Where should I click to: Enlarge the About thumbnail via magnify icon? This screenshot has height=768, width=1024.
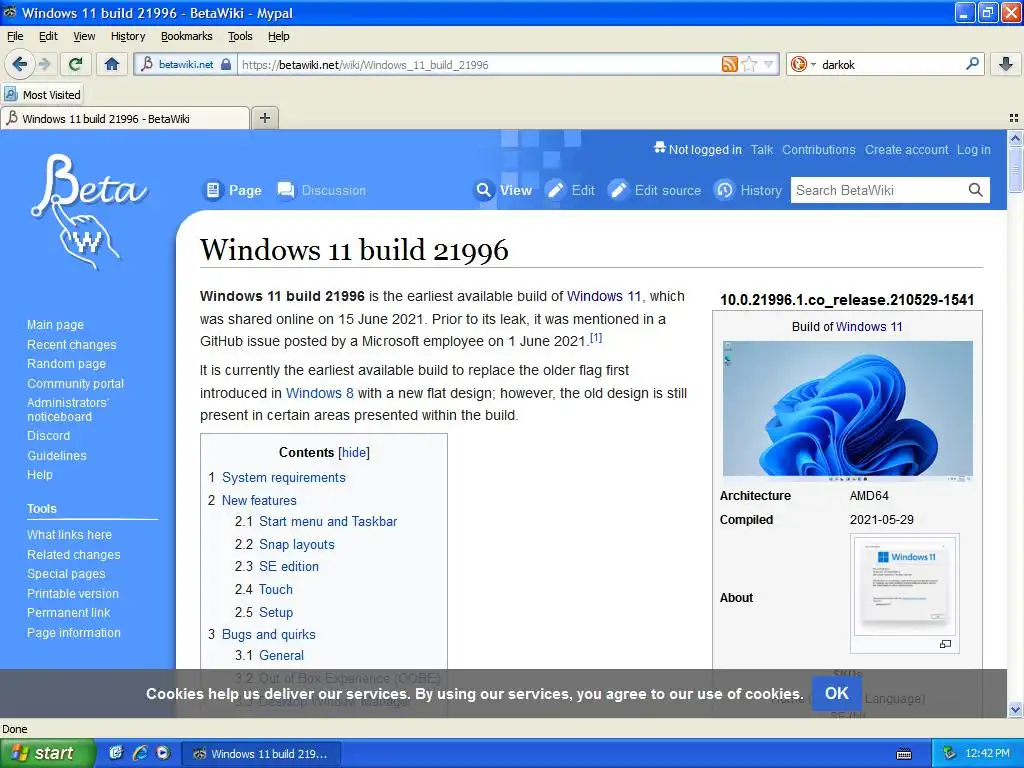(x=945, y=644)
